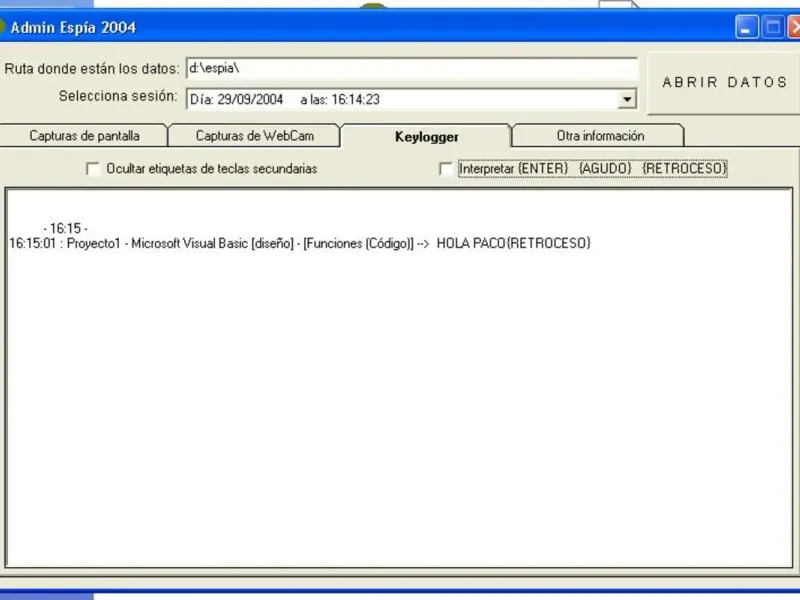Click the 'Ruta donde están los datos:' label
800x600 pixels.
(92, 69)
